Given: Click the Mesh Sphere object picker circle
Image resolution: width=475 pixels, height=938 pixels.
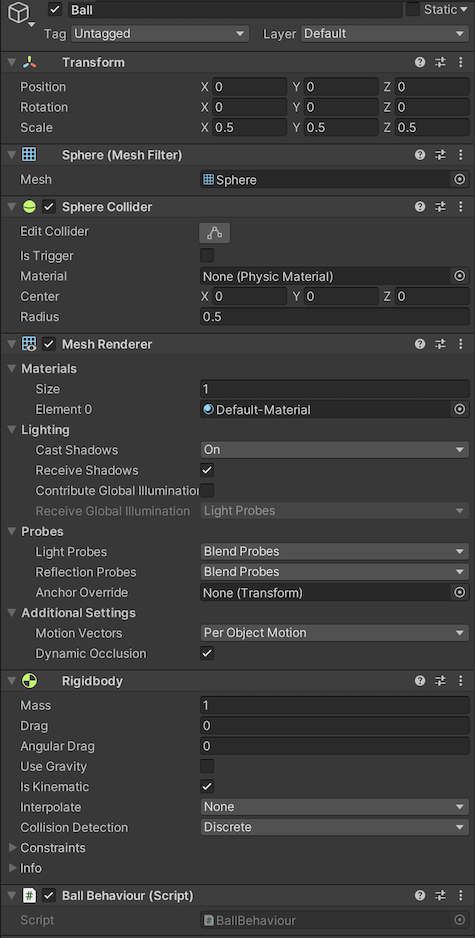Looking at the screenshot, I should click(x=459, y=179).
